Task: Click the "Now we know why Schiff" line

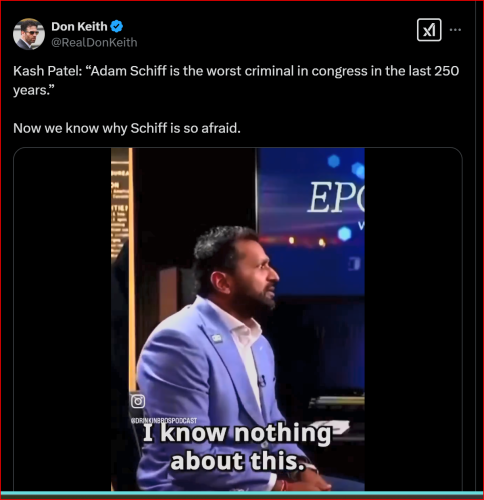Action: pos(127,128)
